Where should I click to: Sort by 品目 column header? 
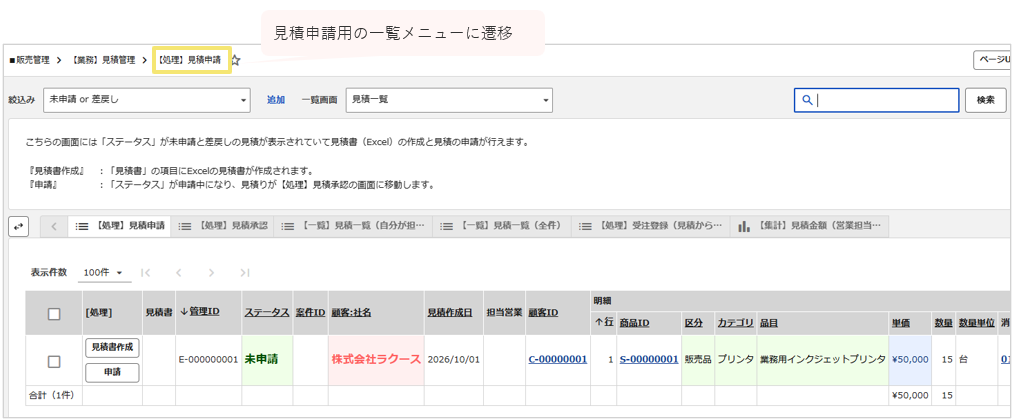click(x=769, y=323)
